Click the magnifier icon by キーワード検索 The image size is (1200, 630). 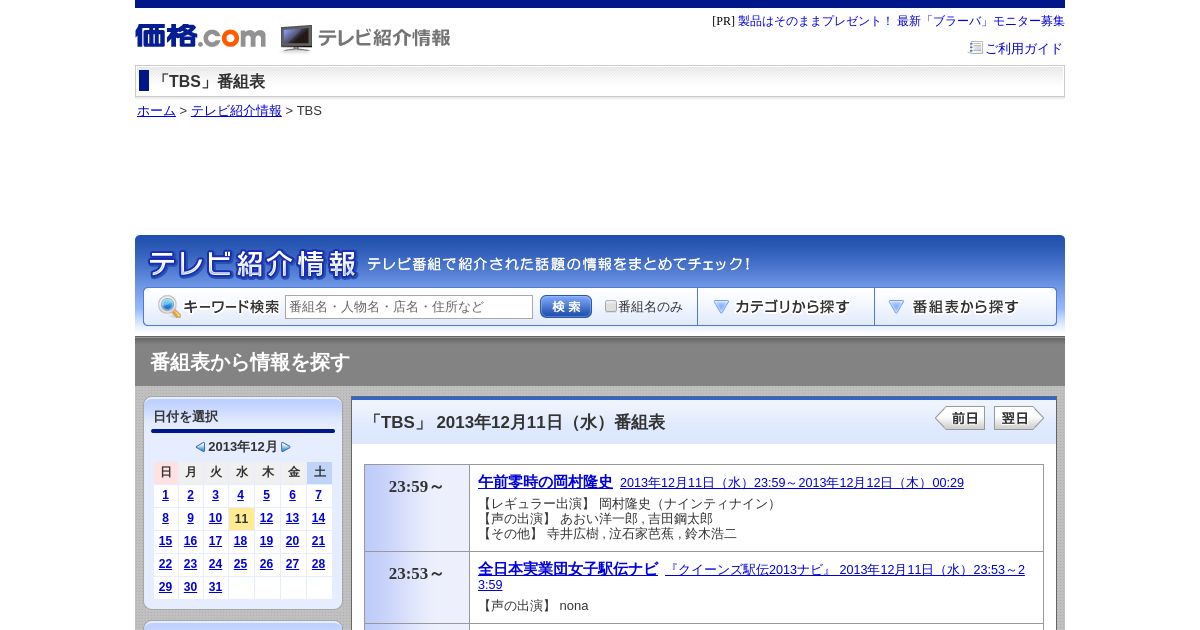(x=169, y=307)
